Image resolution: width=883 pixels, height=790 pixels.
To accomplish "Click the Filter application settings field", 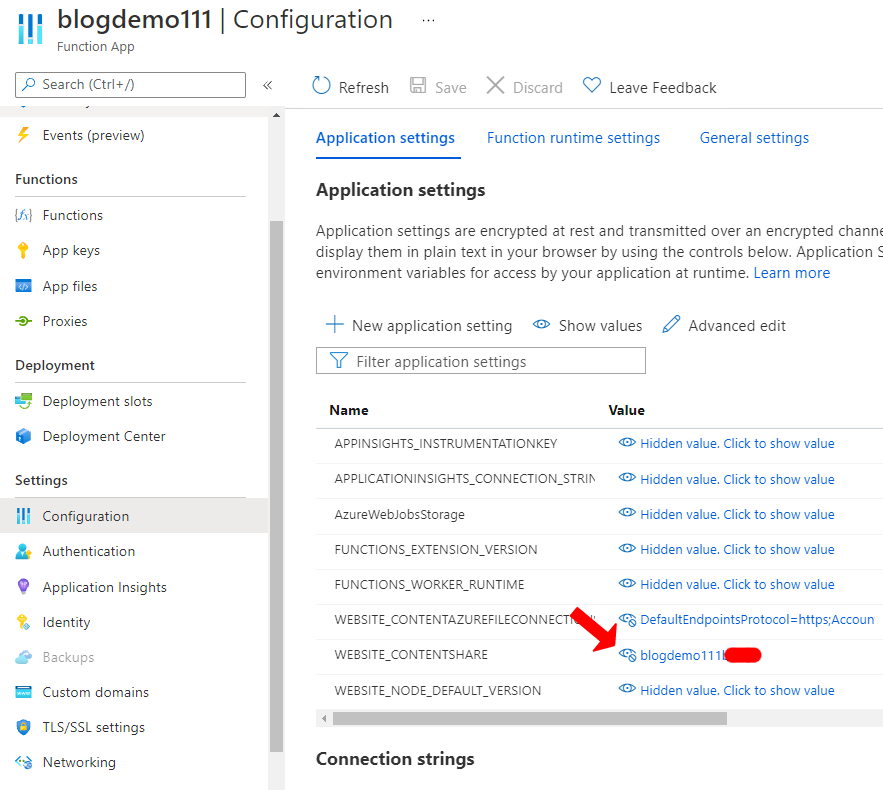I will tap(480, 360).
